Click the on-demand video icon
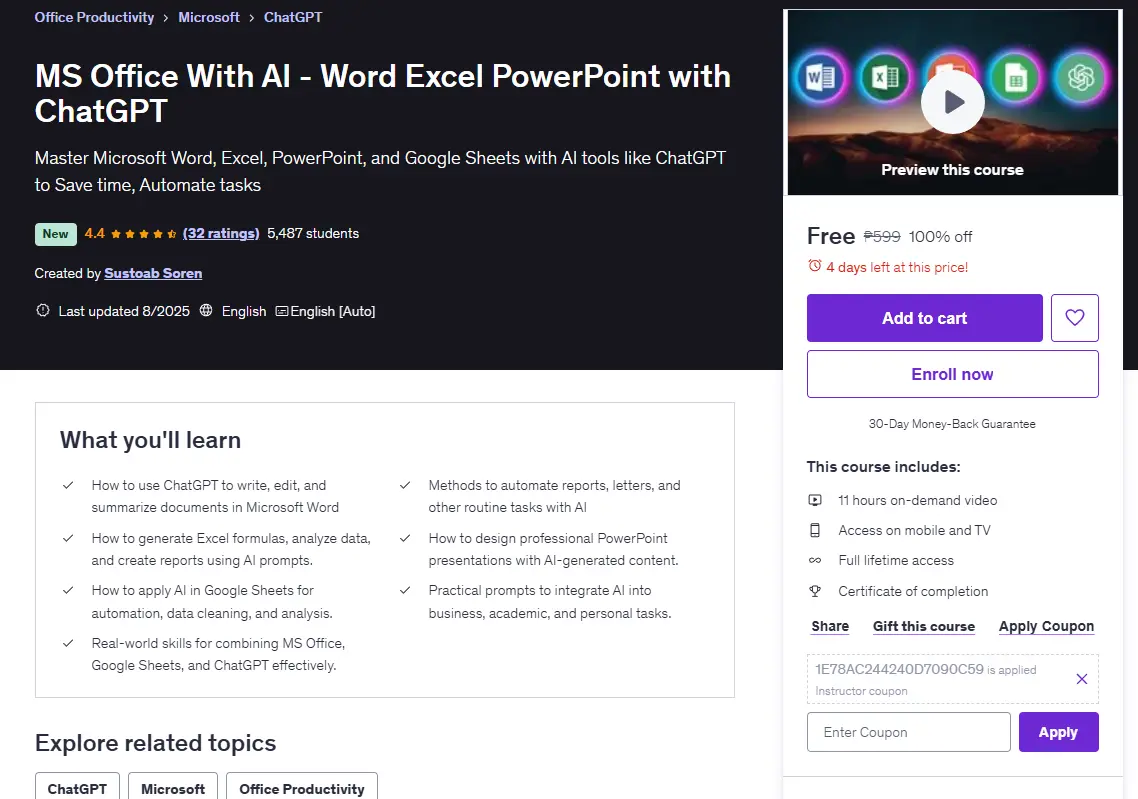Screen dimensions: 1138x799 815,500
